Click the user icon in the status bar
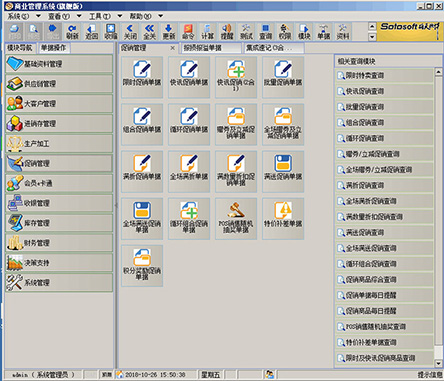This screenshot has width=444, height=381. click(270, 374)
